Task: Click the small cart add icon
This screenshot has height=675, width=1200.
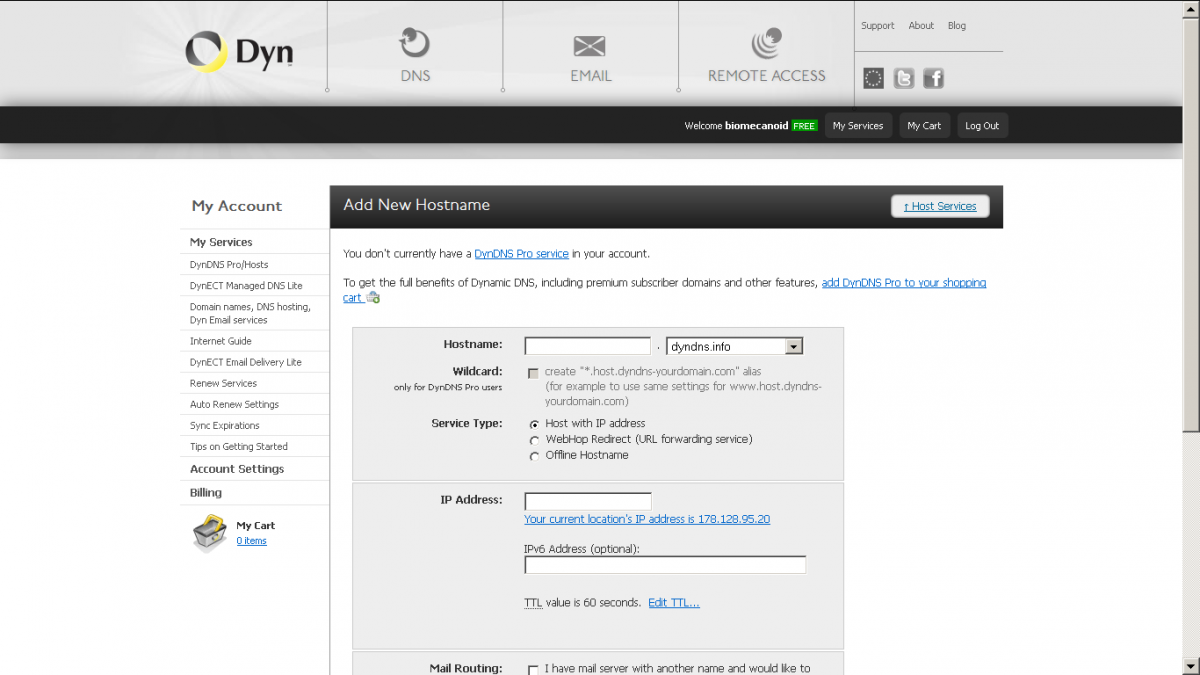Action: pos(373,298)
